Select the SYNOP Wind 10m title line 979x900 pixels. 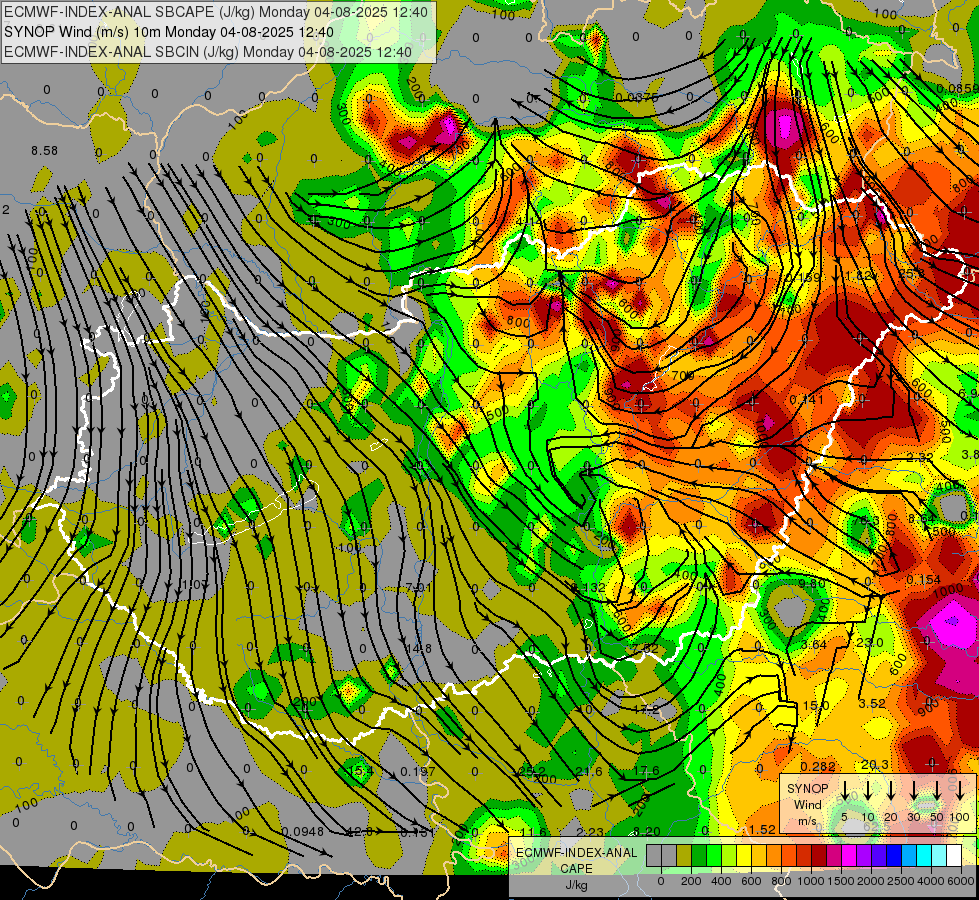169,32
